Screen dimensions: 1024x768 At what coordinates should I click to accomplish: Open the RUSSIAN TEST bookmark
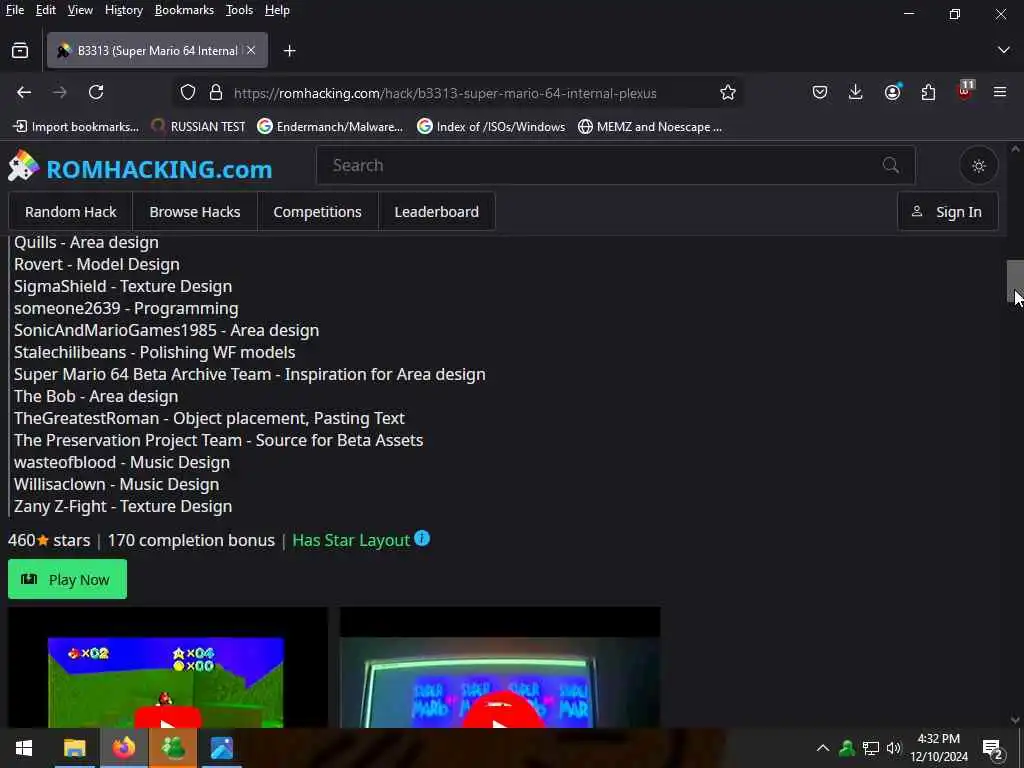coord(199,127)
